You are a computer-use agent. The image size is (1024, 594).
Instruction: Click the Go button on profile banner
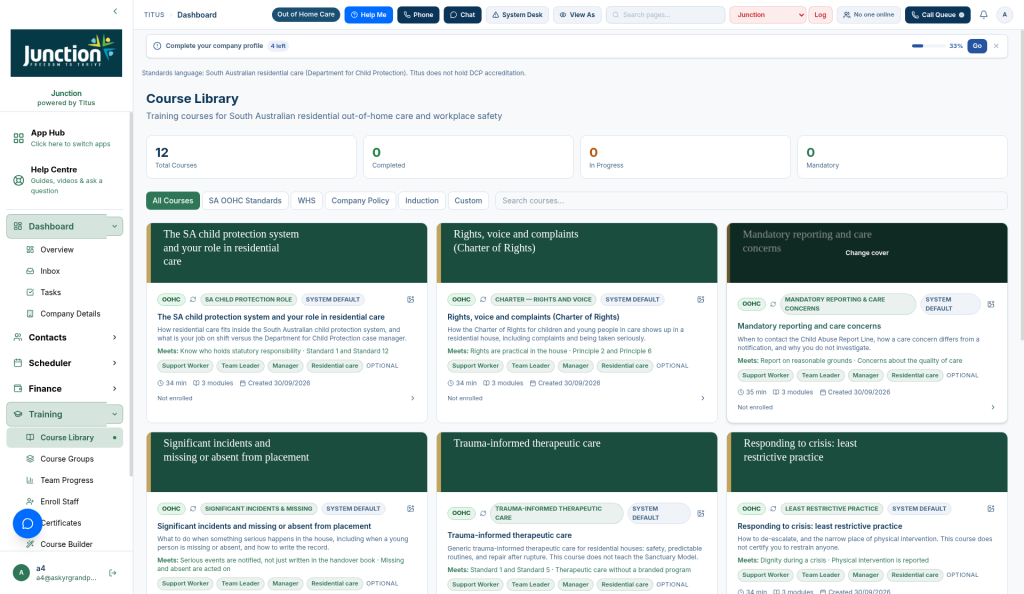pos(977,46)
